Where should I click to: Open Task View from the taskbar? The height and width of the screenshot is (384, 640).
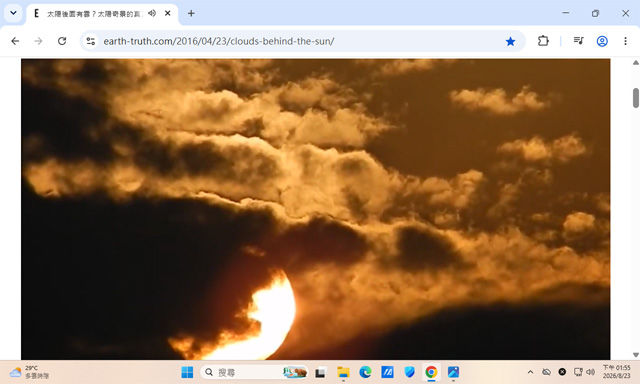pyautogui.click(x=320, y=373)
